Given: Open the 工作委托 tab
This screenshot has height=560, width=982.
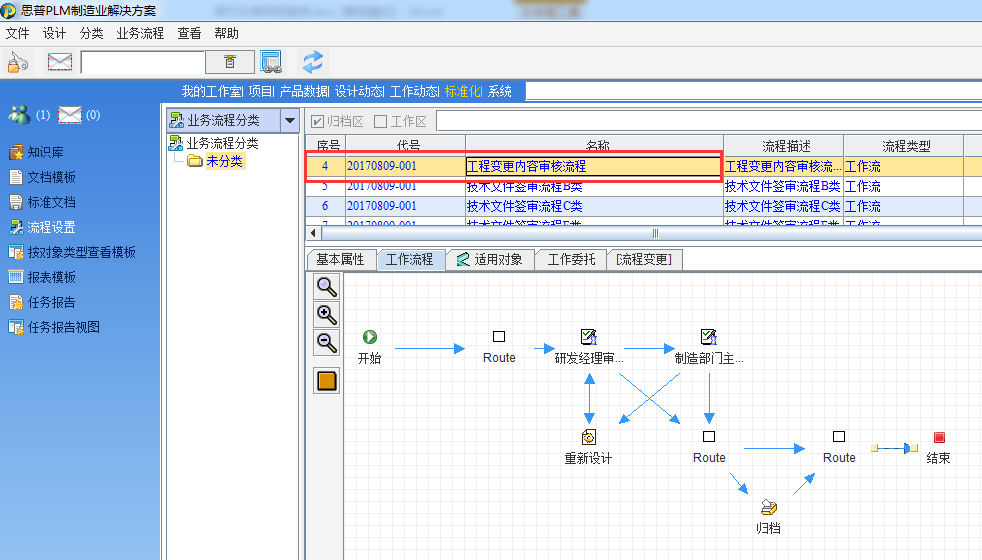Looking at the screenshot, I should (571, 259).
